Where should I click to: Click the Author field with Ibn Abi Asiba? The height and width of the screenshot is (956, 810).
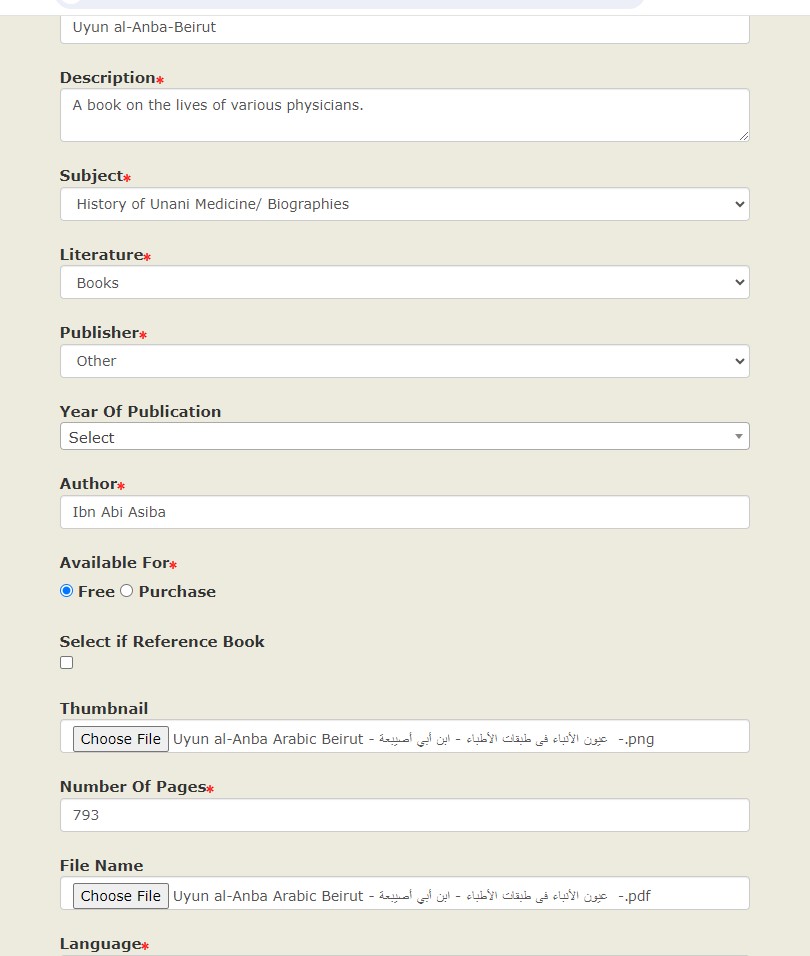404,512
